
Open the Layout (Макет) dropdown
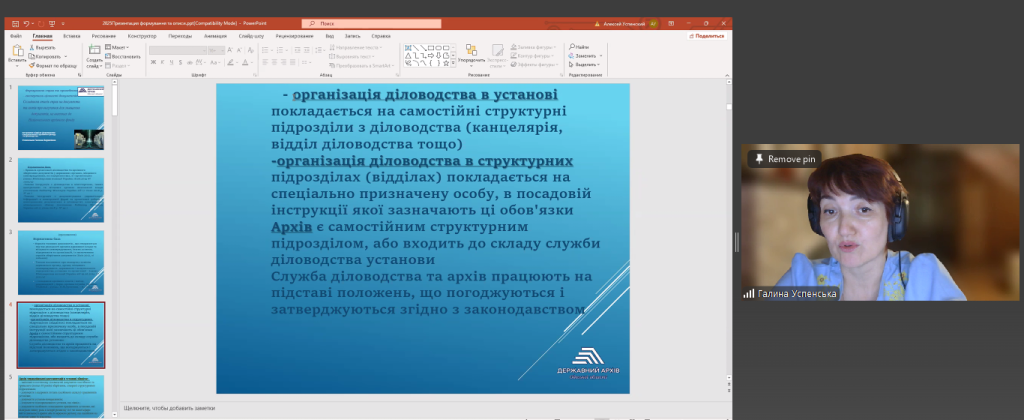pyautogui.click(x=118, y=47)
